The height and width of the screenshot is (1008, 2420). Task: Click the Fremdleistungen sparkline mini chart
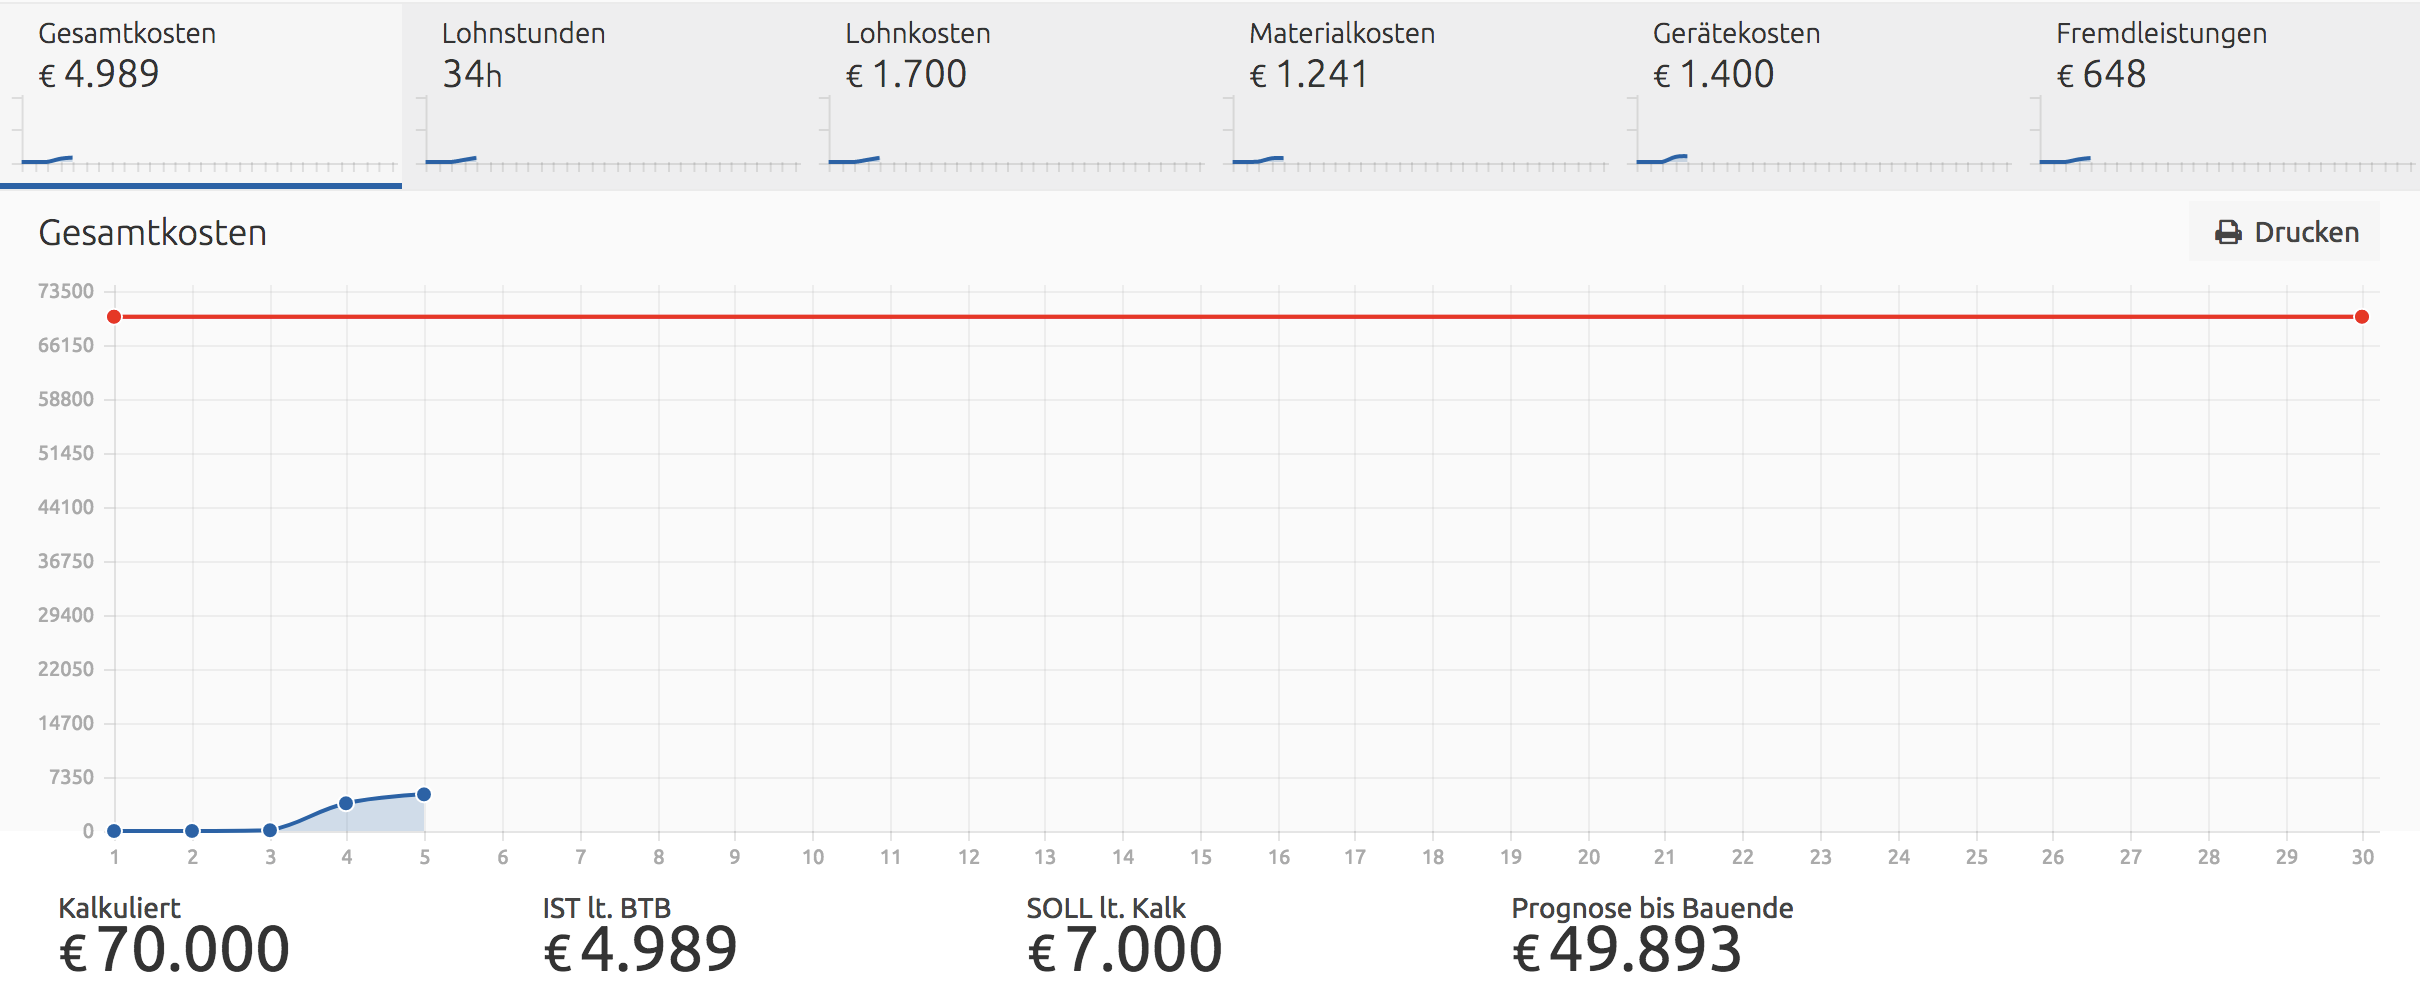[x=2224, y=135]
